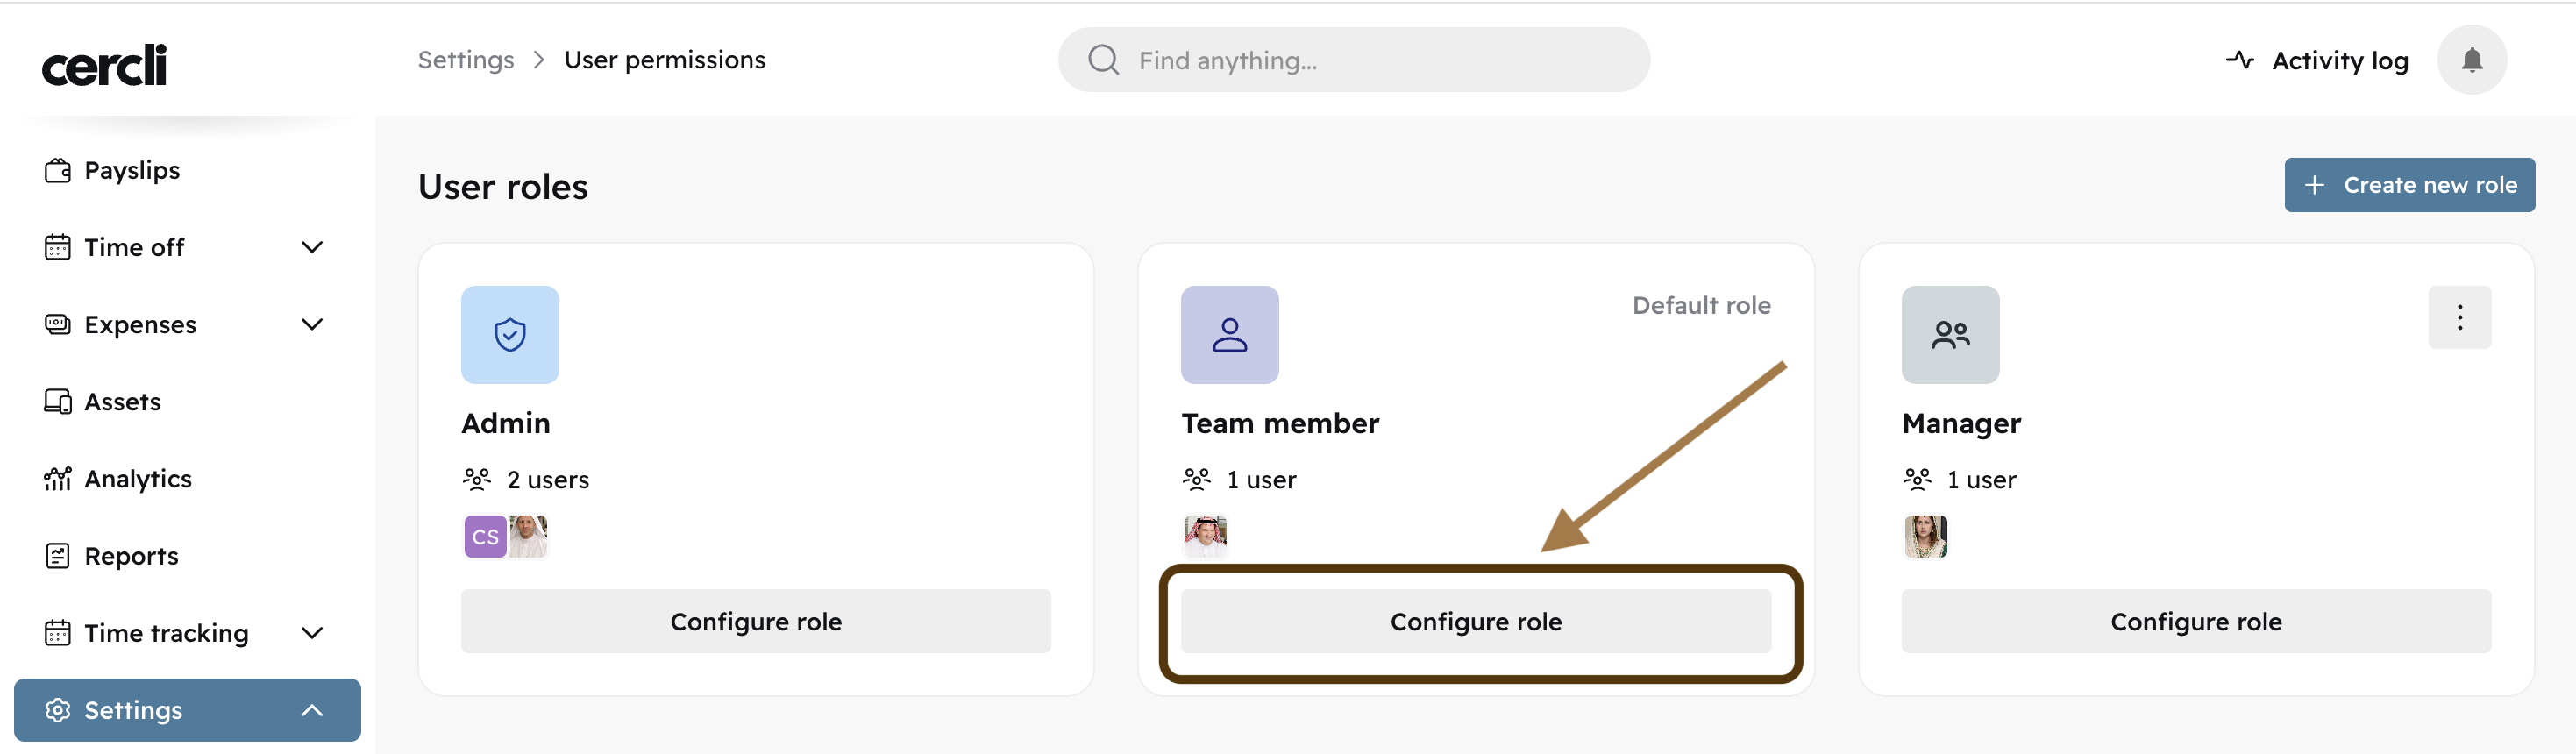Go to Analytics in the sidebar

point(138,479)
